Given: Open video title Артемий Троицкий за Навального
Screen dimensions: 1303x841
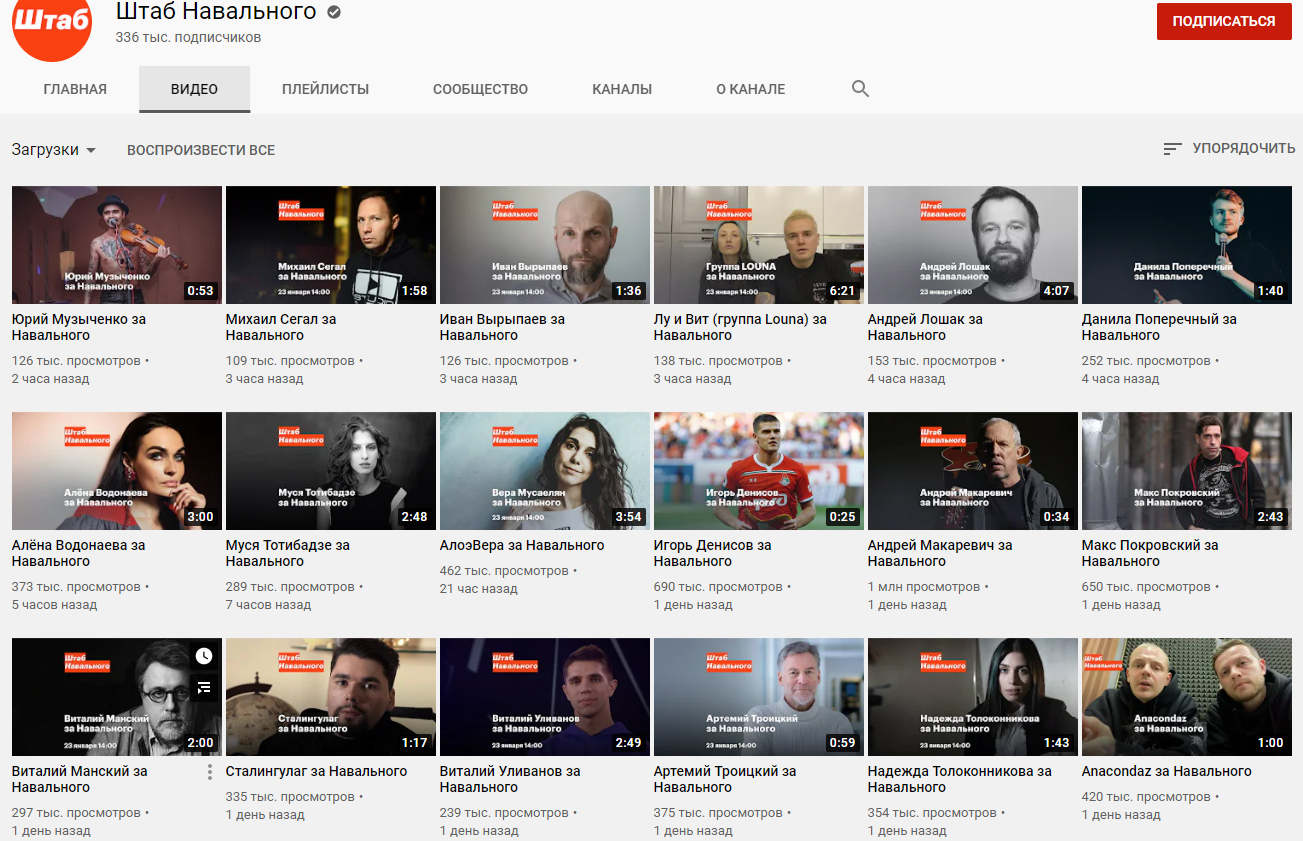Looking at the screenshot, I should [725, 779].
